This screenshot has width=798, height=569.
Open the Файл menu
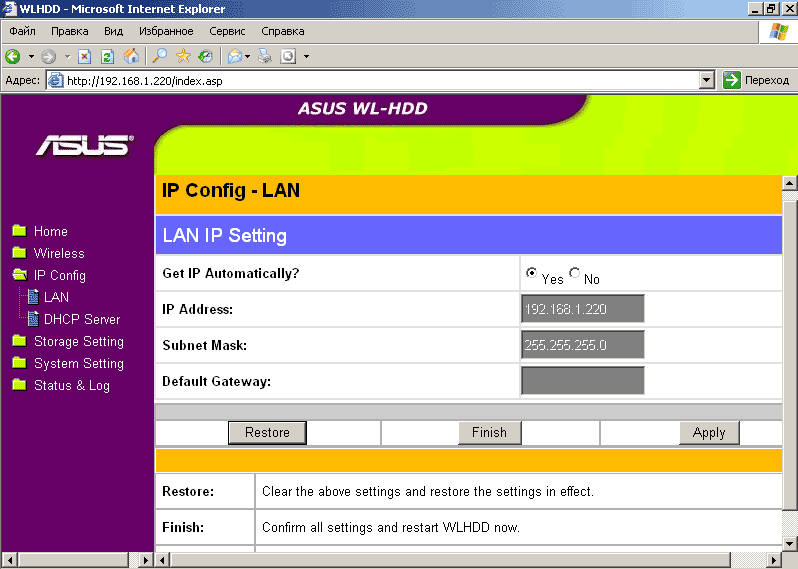22,31
